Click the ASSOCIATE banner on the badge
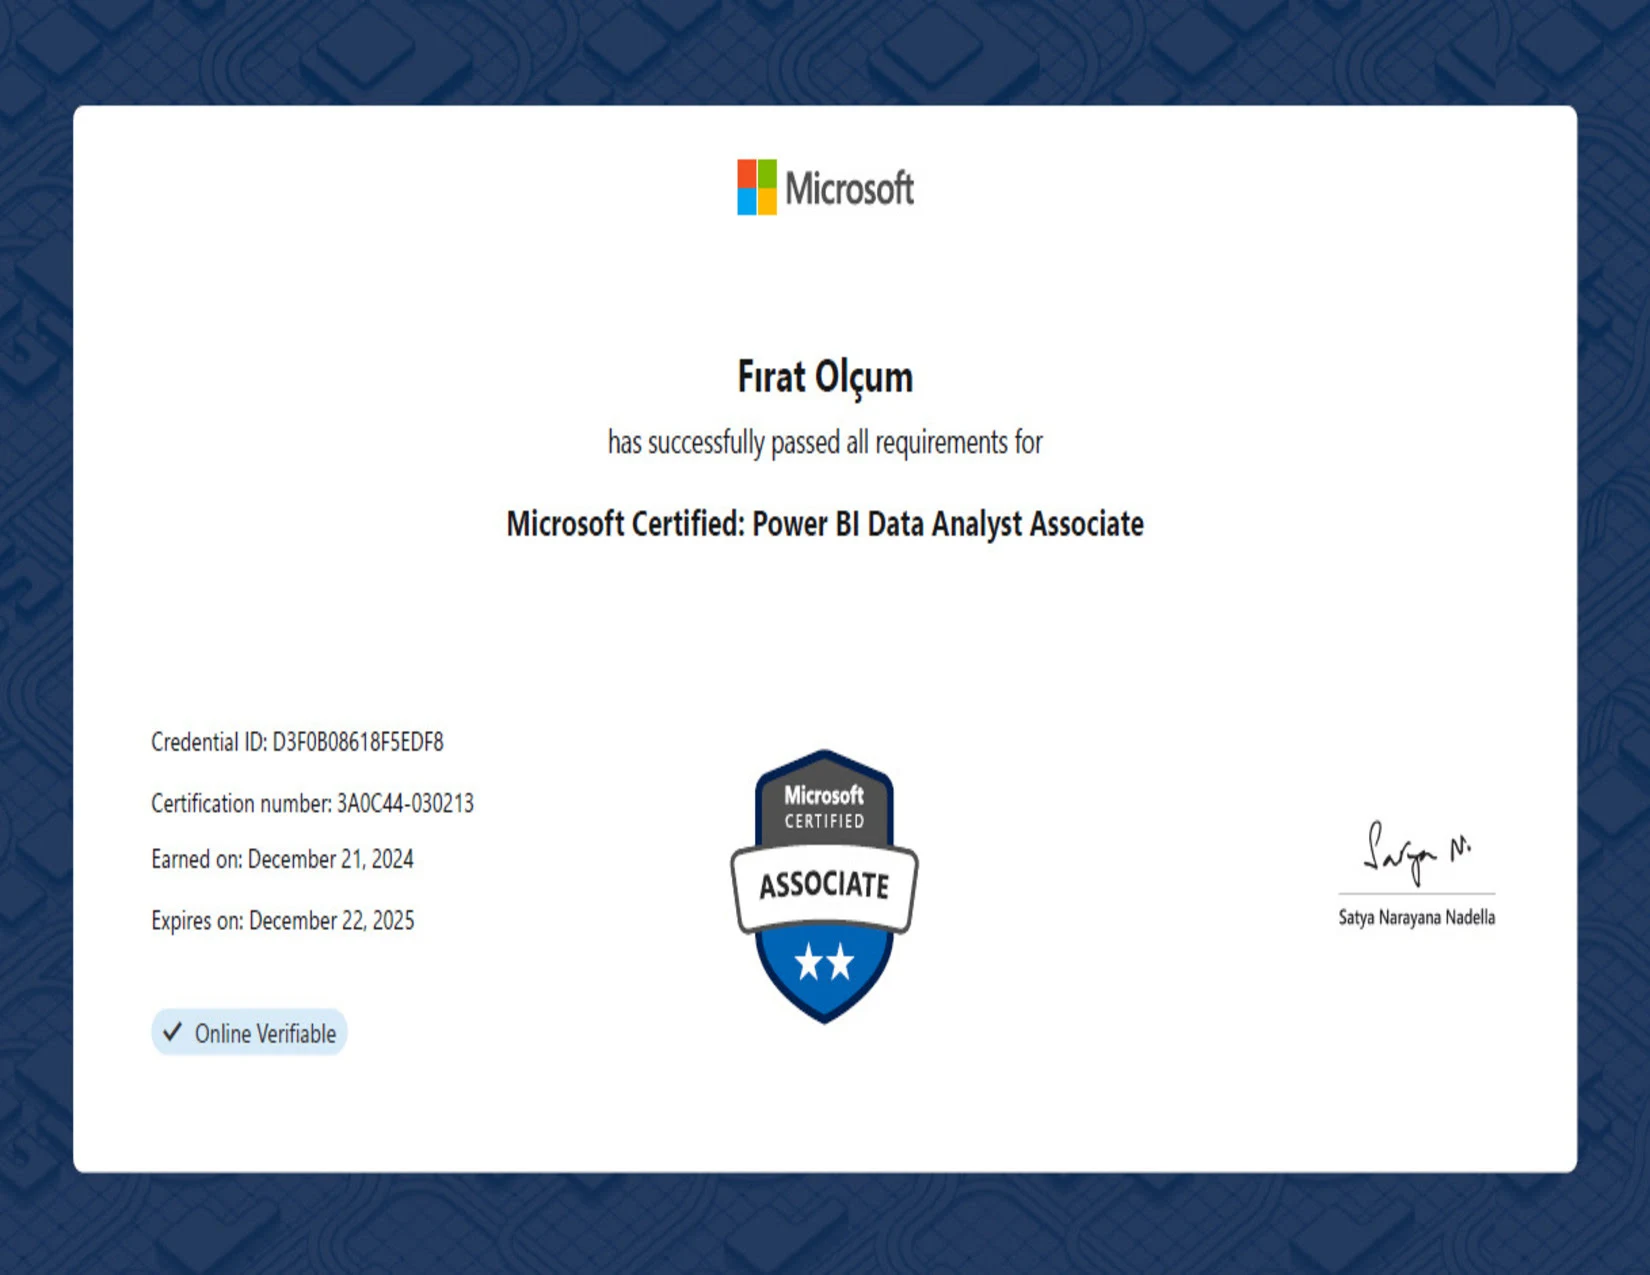This screenshot has height=1275, width=1650. [x=824, y=886]
